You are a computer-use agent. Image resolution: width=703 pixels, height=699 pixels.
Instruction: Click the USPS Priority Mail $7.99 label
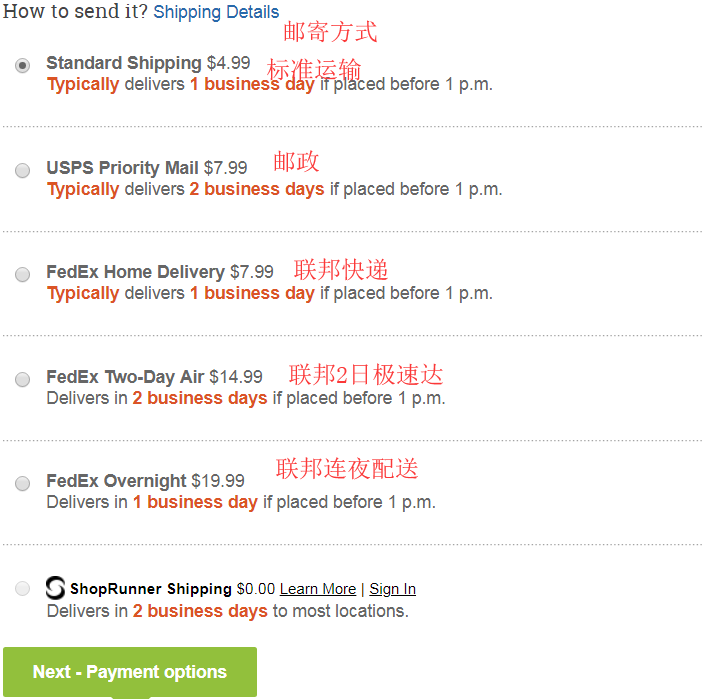coord(146,168)
